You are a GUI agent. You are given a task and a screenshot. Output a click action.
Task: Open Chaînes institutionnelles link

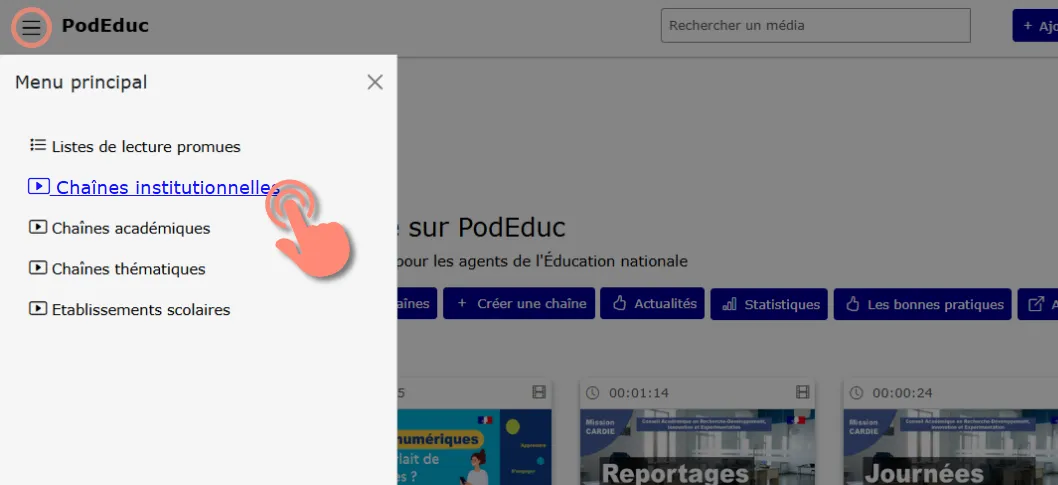point(154,188)
